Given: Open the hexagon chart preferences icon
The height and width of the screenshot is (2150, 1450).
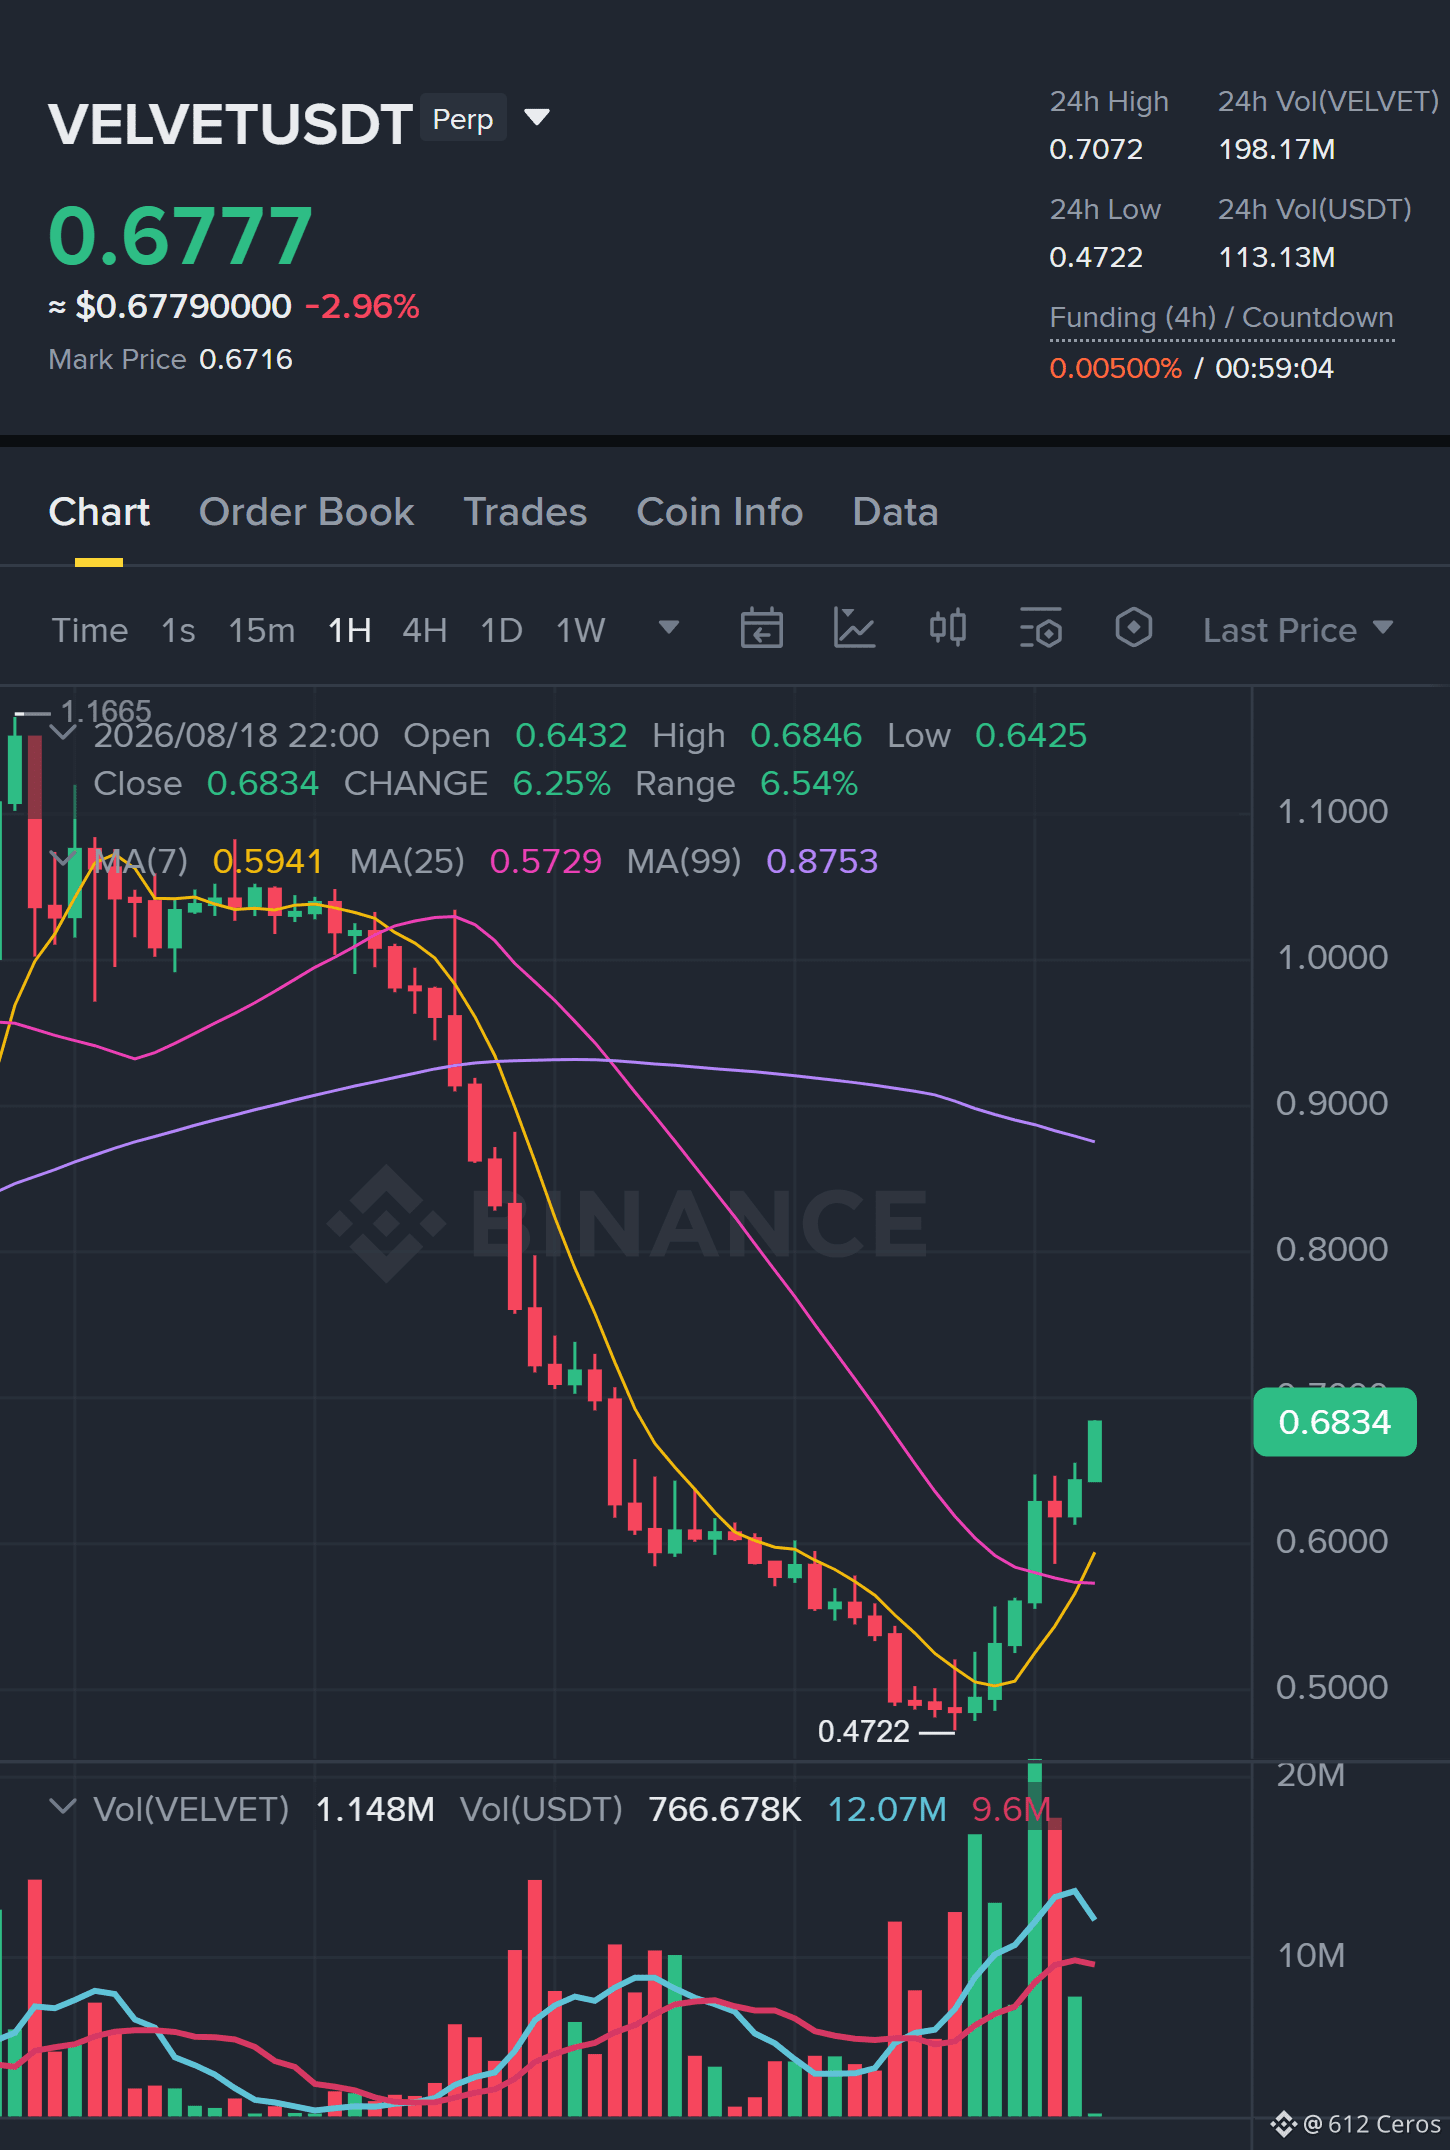Looking at the screenshot, I should pos(1134,628).
